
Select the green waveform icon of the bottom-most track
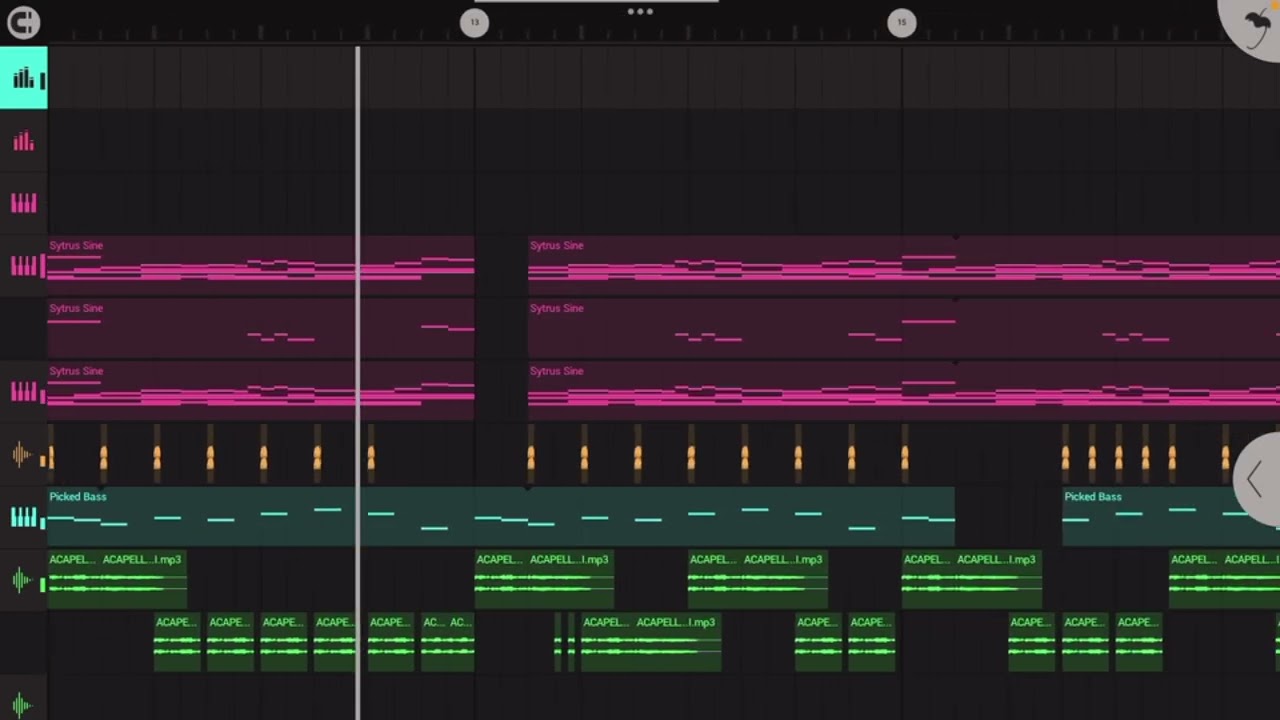click(x=23, y=706)
